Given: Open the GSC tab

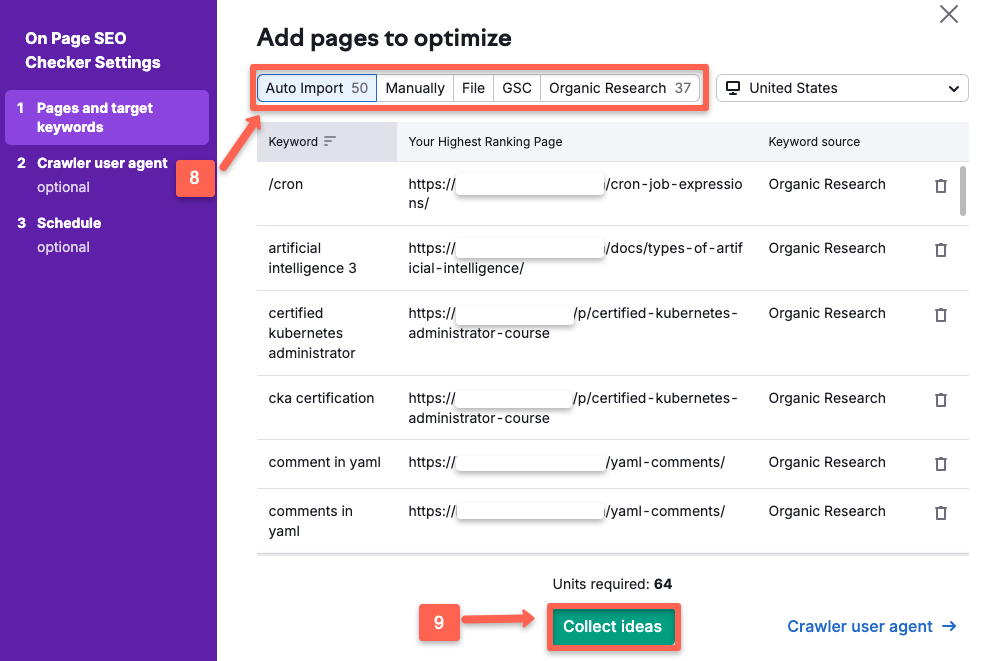Looking at the screenshot, I should pyautogui.click(x=517, y=88).
